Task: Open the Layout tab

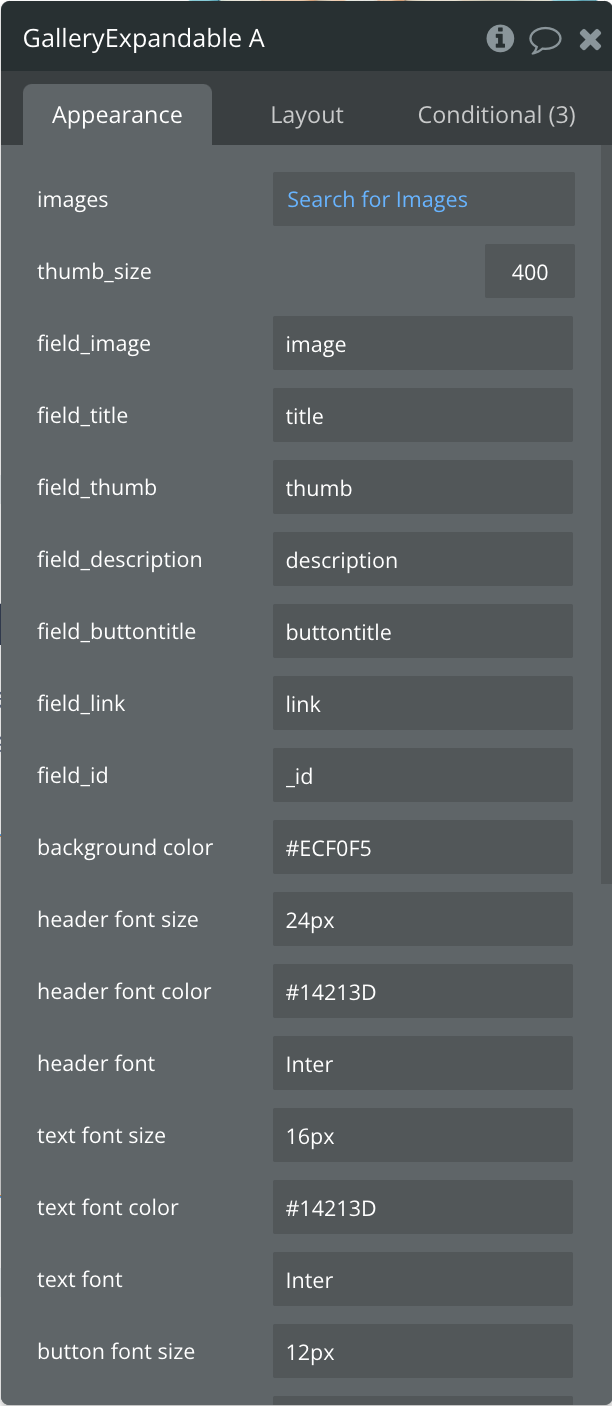Action: click(307, 115)
